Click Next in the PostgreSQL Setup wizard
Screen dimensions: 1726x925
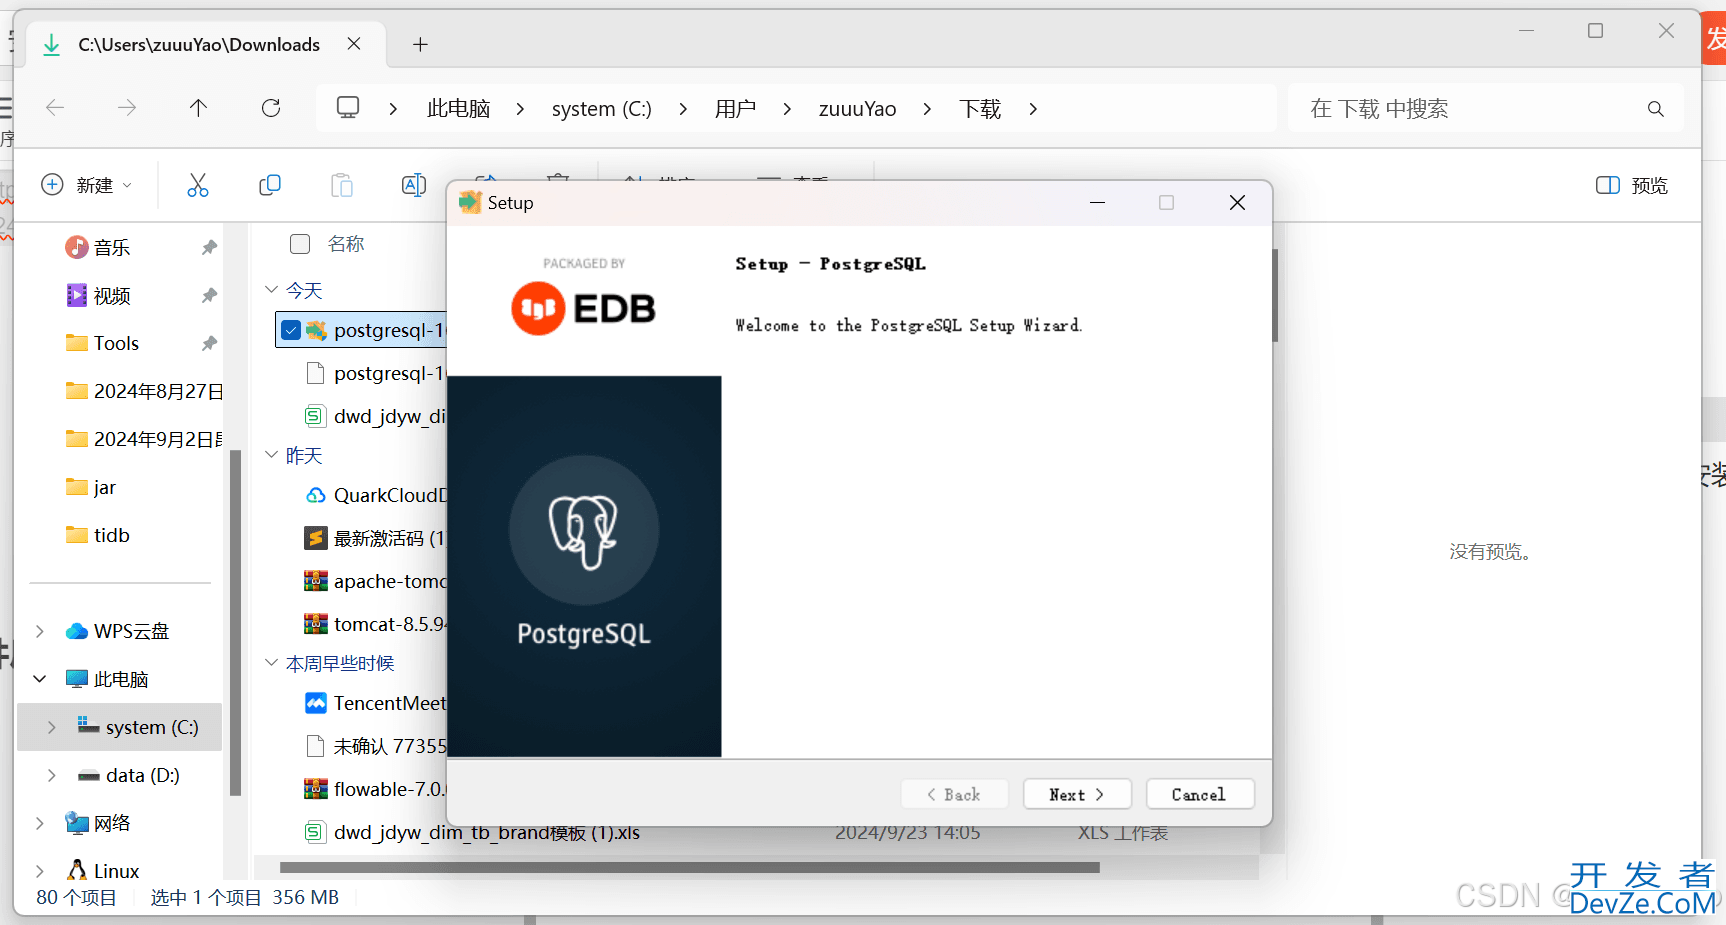click(x=1077, y=794)
